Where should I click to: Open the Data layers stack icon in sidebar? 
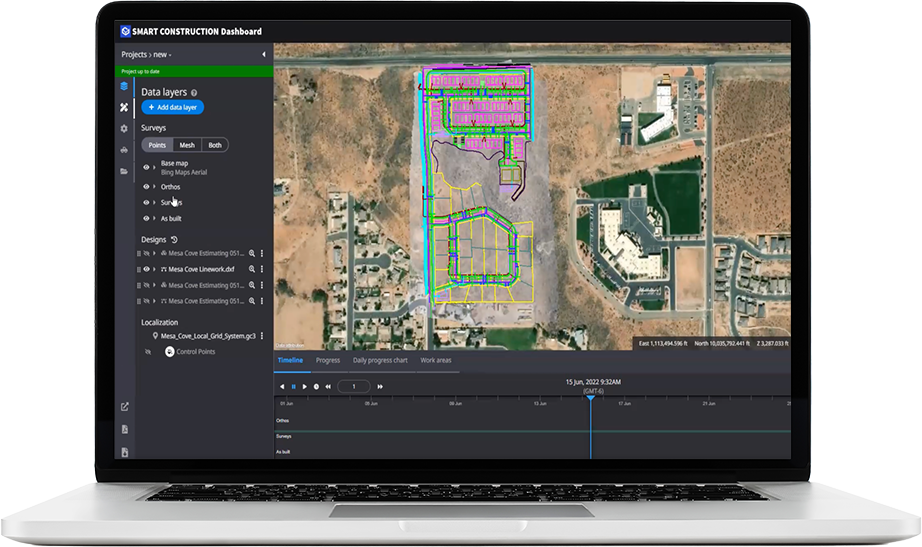tap(124, 86)
